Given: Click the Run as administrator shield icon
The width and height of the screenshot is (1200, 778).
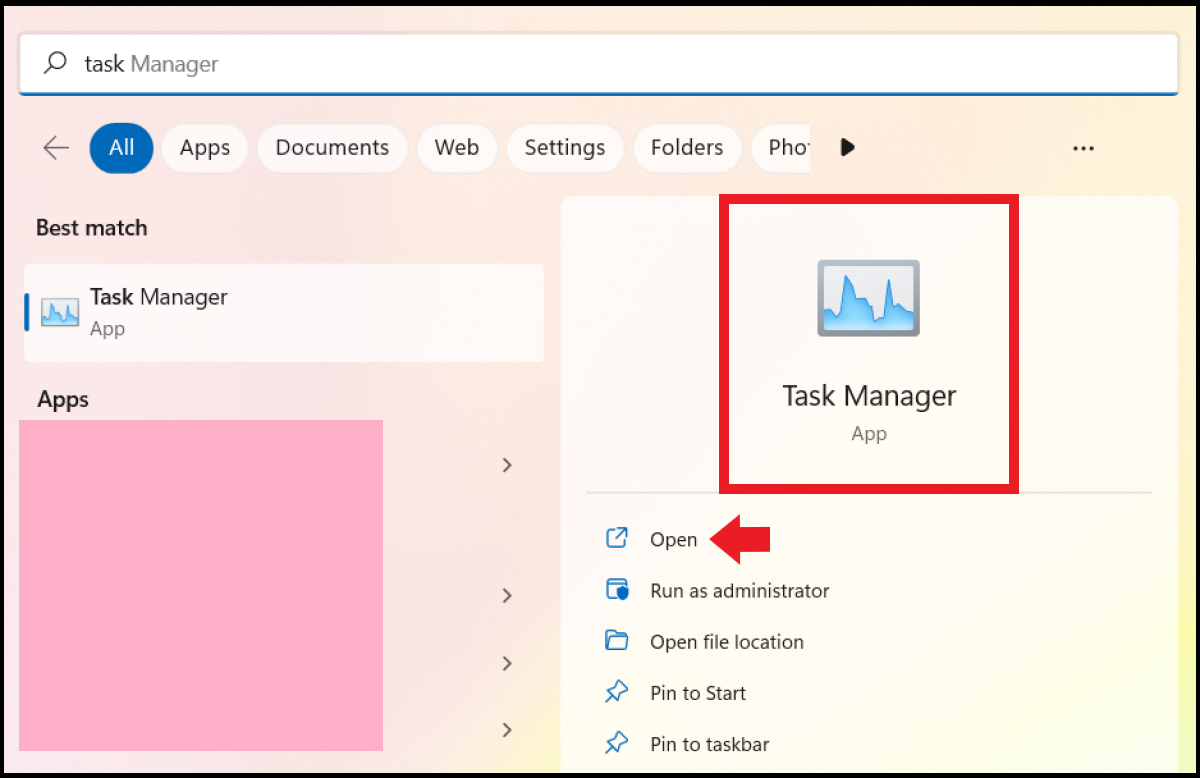Looking at the screenshot, I should click(617, 589).
